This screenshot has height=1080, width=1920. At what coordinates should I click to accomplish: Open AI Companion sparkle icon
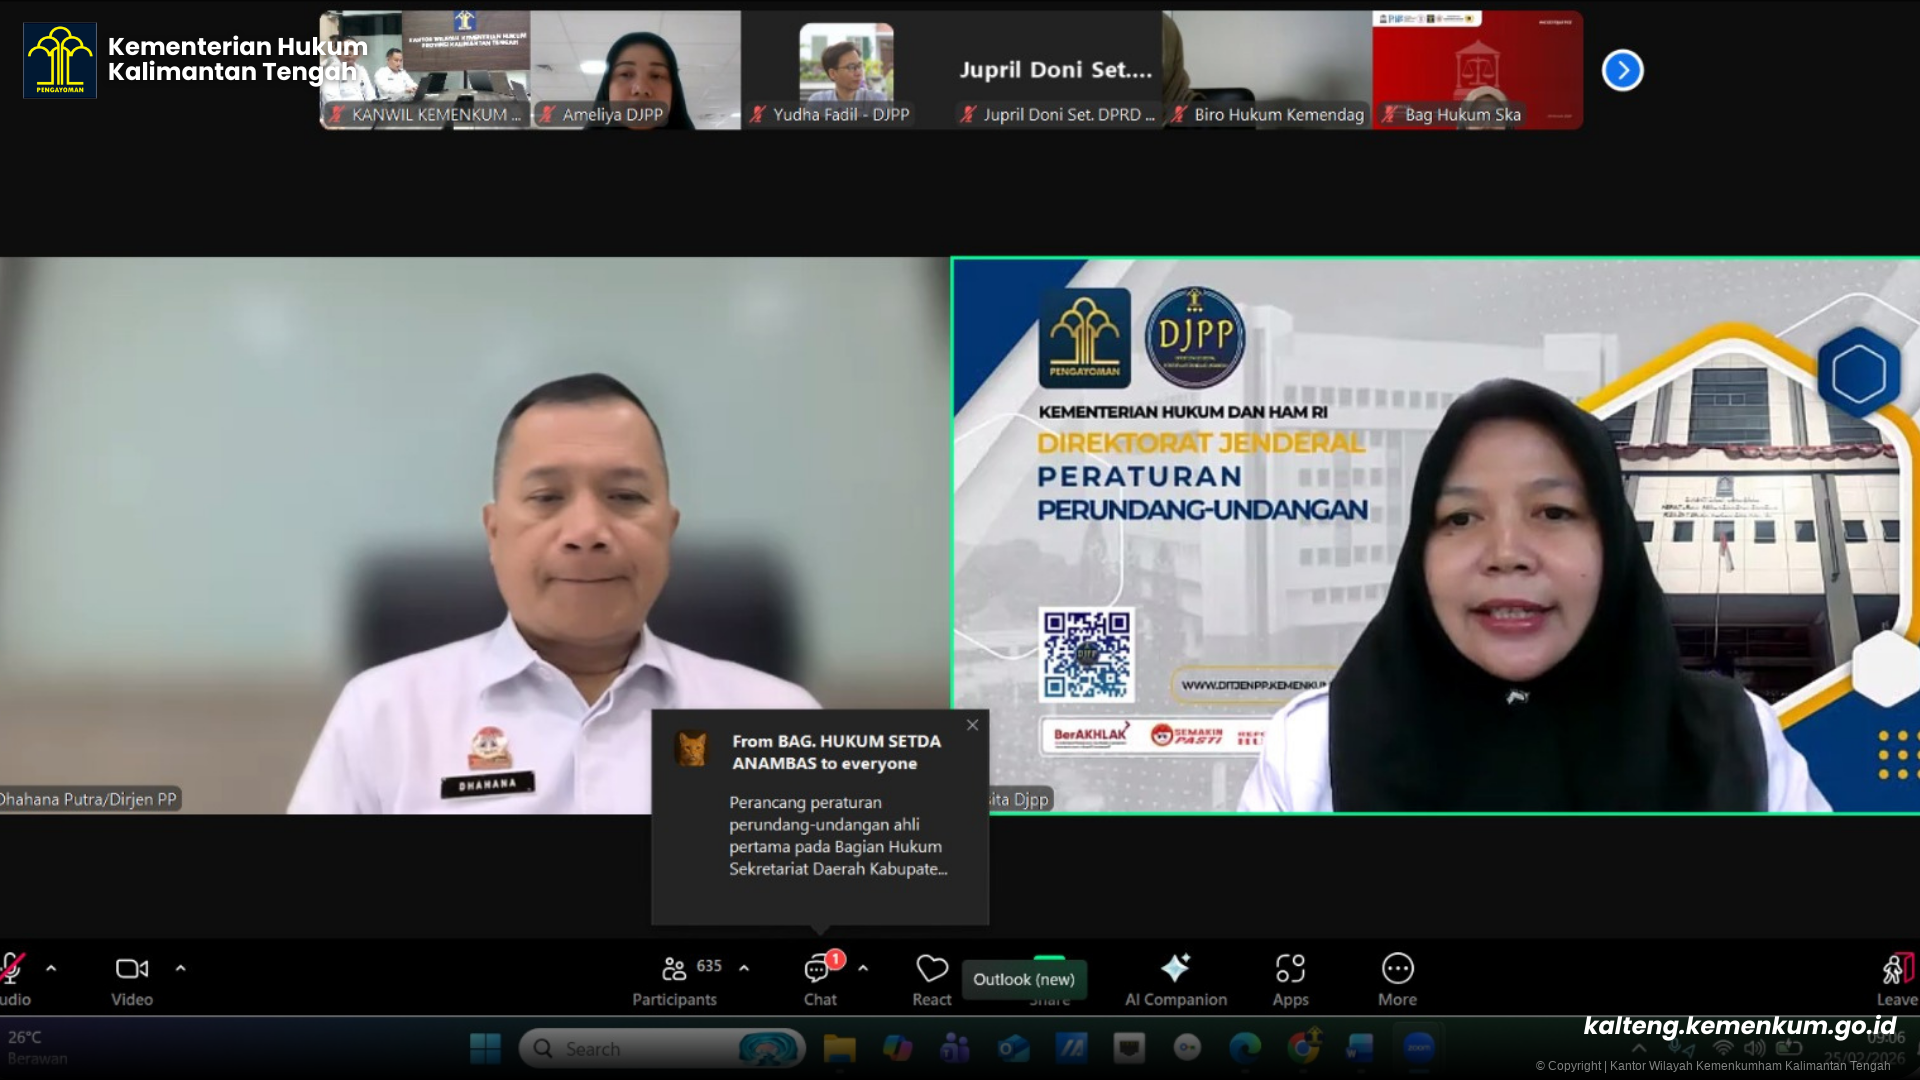1175,968
